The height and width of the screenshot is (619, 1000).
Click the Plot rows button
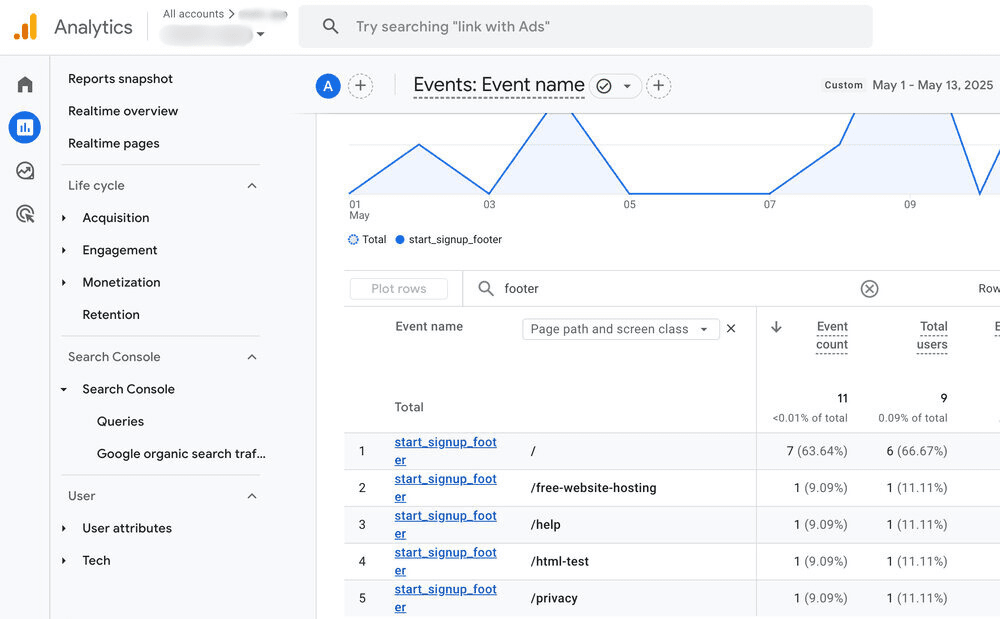pyautogui.click(x=398, y=289)
